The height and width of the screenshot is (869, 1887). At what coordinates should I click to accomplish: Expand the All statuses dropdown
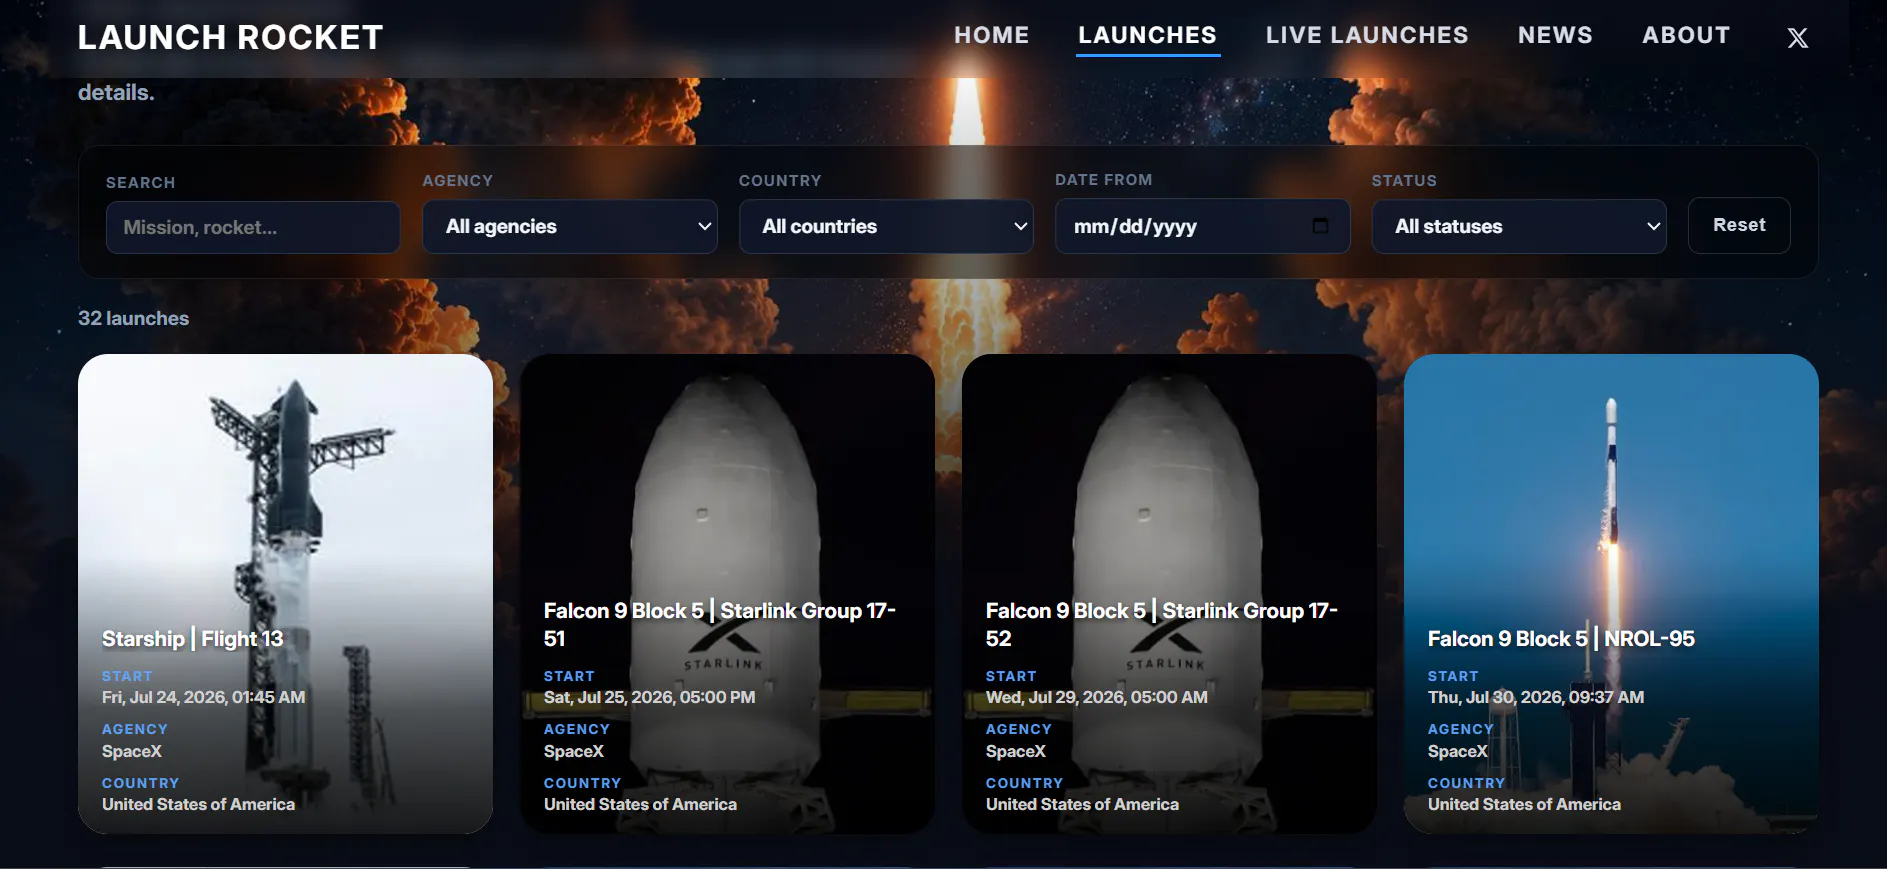1519,226
